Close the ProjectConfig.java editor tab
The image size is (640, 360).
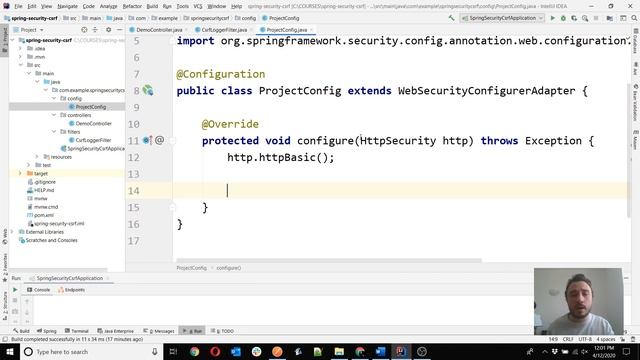pos(311,30)
